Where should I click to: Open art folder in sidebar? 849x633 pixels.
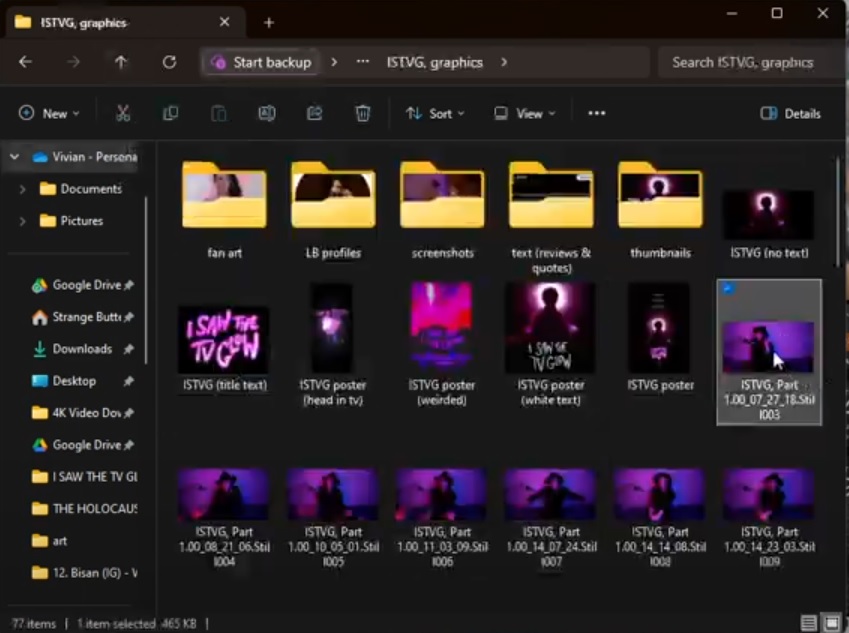tap(50, 540)
